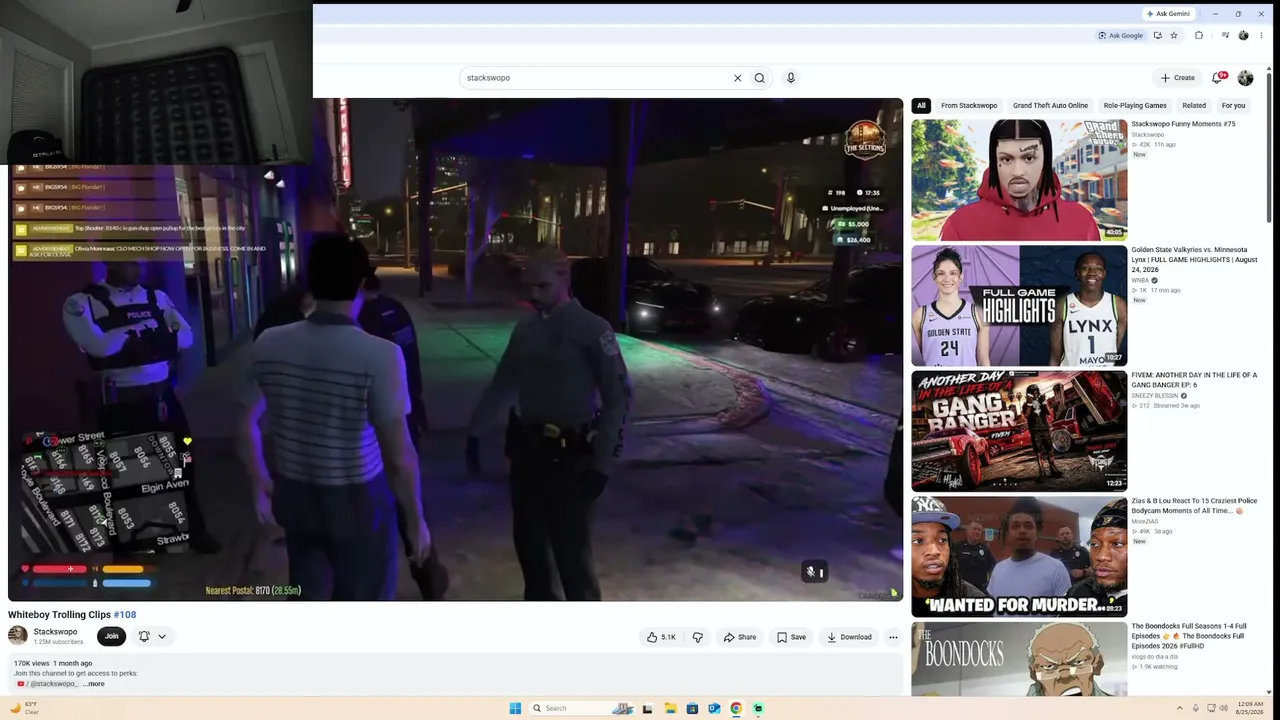This screenshot has width=1280, height=720.
Task: Open FIVEM: Another Day in the Life title
Action: point(1194,379)
